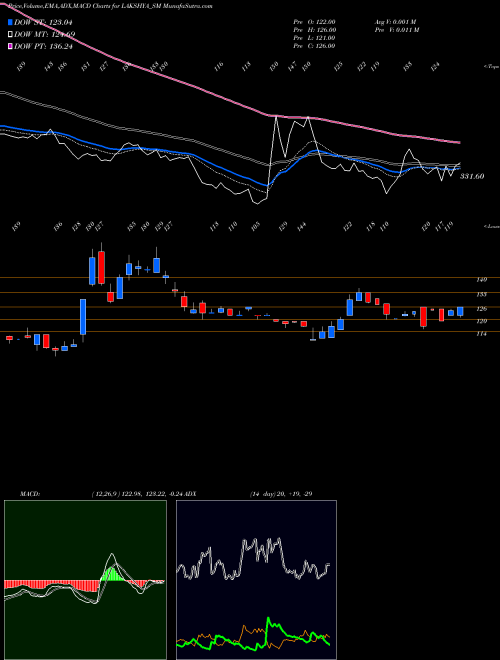Click the 331.60 value label on EMA chart

(x=471, y=176)
